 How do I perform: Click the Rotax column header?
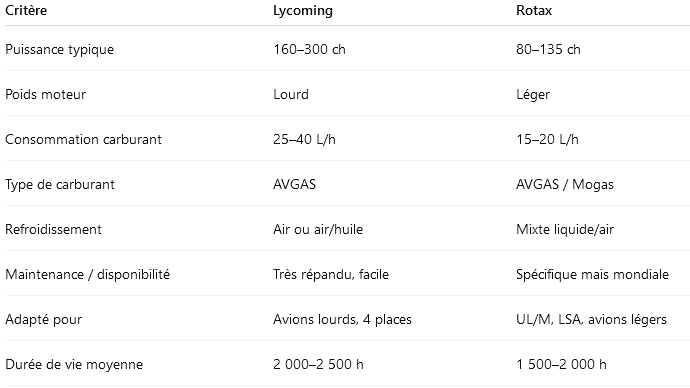(x=534, y=10)
